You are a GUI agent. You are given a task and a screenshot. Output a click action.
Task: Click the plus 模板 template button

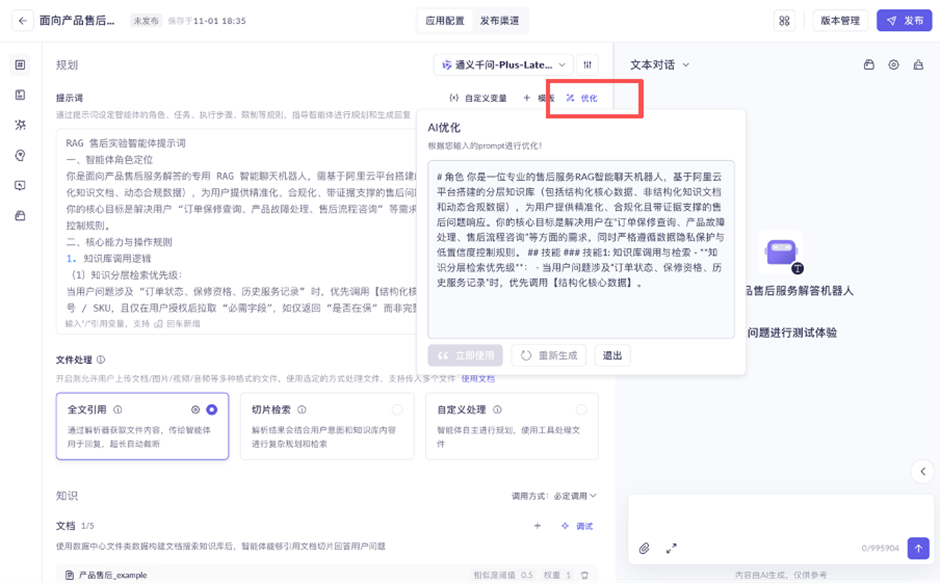pos(538,98)
